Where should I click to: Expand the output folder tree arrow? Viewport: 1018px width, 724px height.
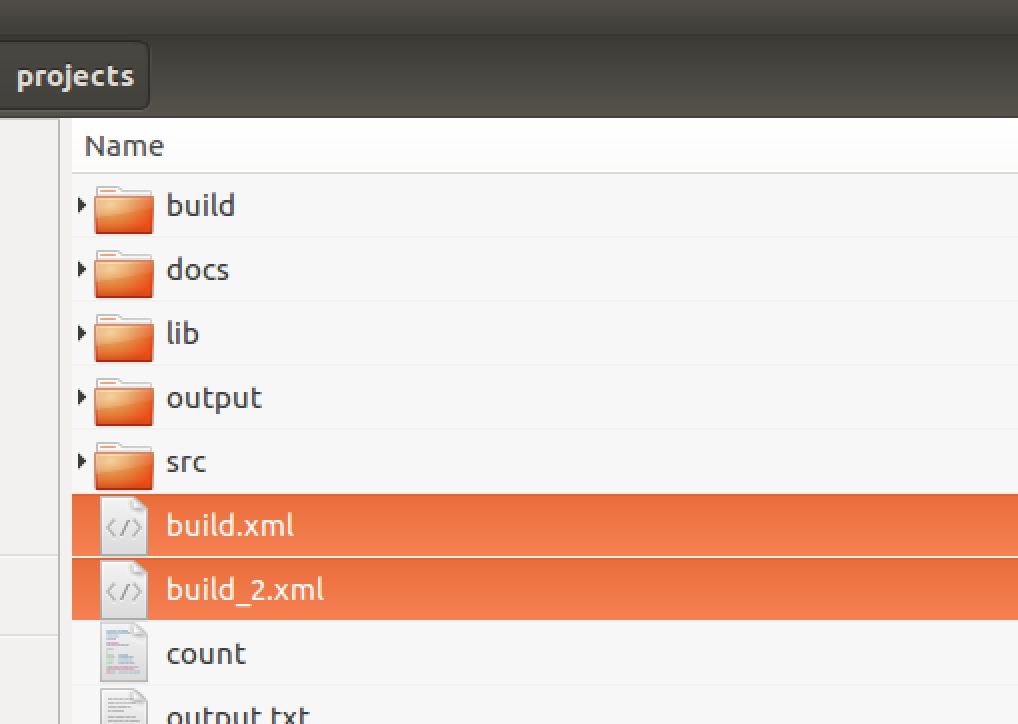pyautogui.click(x=81, y=397)
